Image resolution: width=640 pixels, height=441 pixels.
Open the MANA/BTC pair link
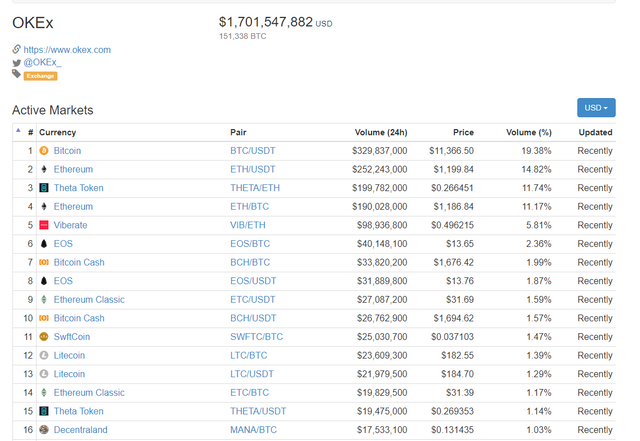click(x=253, y=430)
